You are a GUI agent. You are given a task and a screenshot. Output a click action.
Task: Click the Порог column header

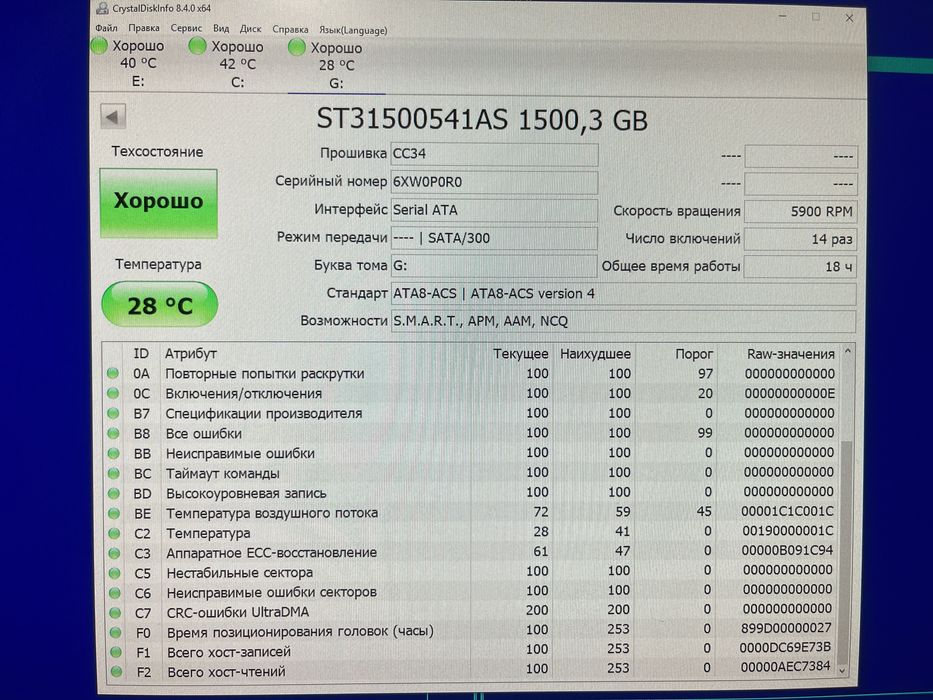[x=694, y=354]
